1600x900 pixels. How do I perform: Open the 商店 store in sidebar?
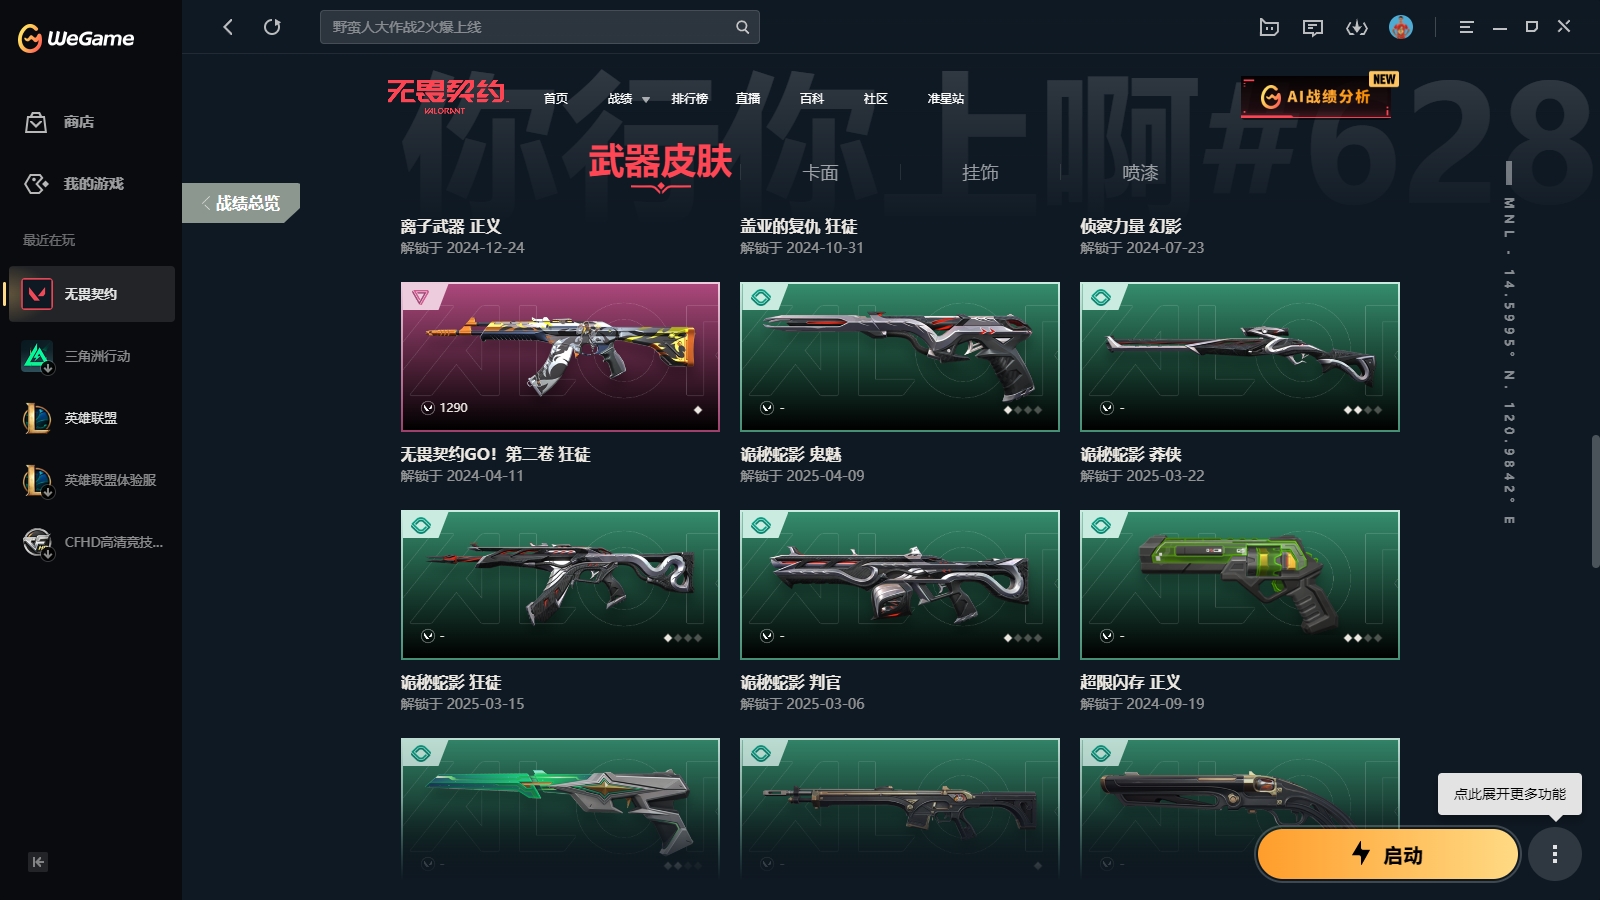click(60, 122)
